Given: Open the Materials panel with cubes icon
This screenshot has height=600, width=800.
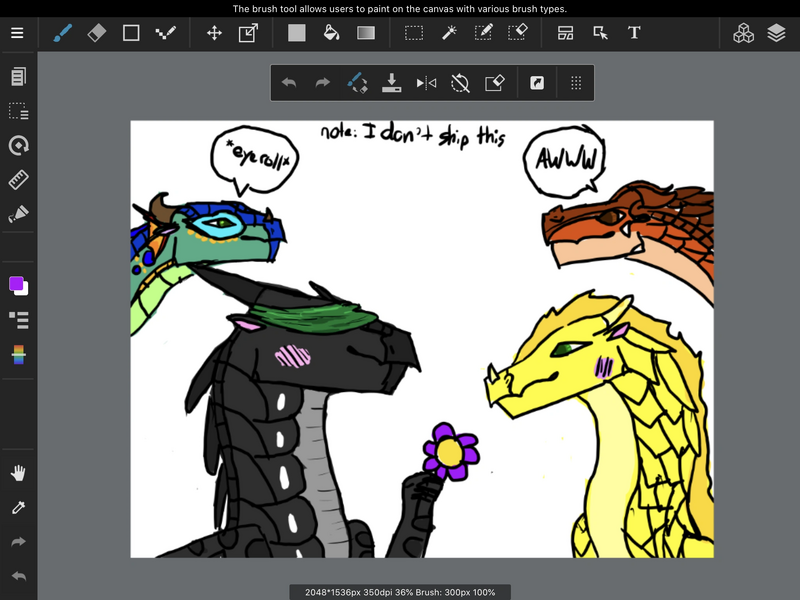Looking at the screenshot, I should pos(743,33).
